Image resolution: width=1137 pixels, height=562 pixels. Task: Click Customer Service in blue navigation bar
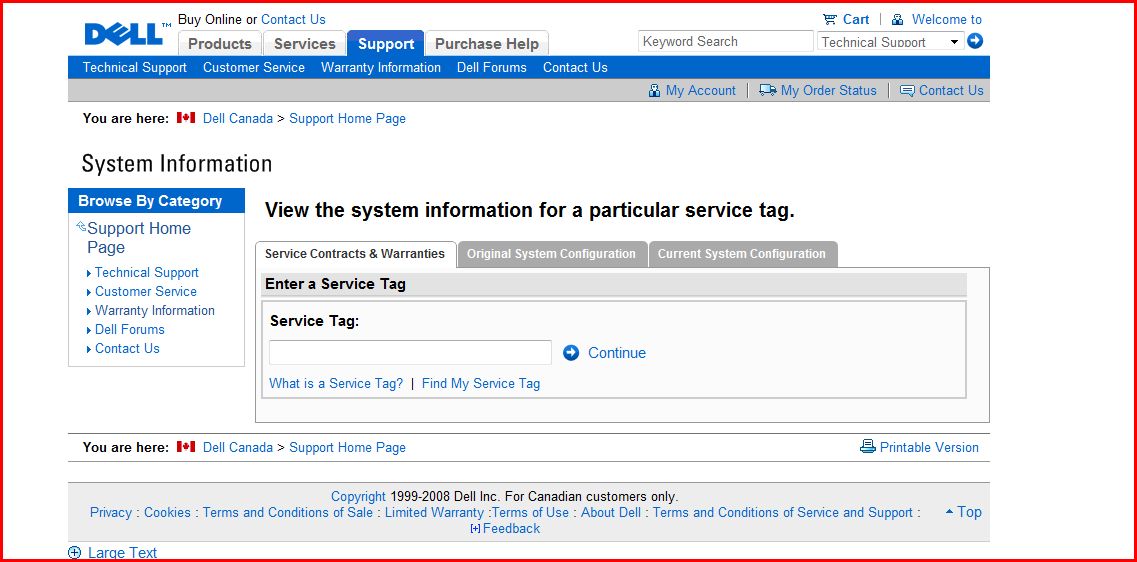click(254, 67)
